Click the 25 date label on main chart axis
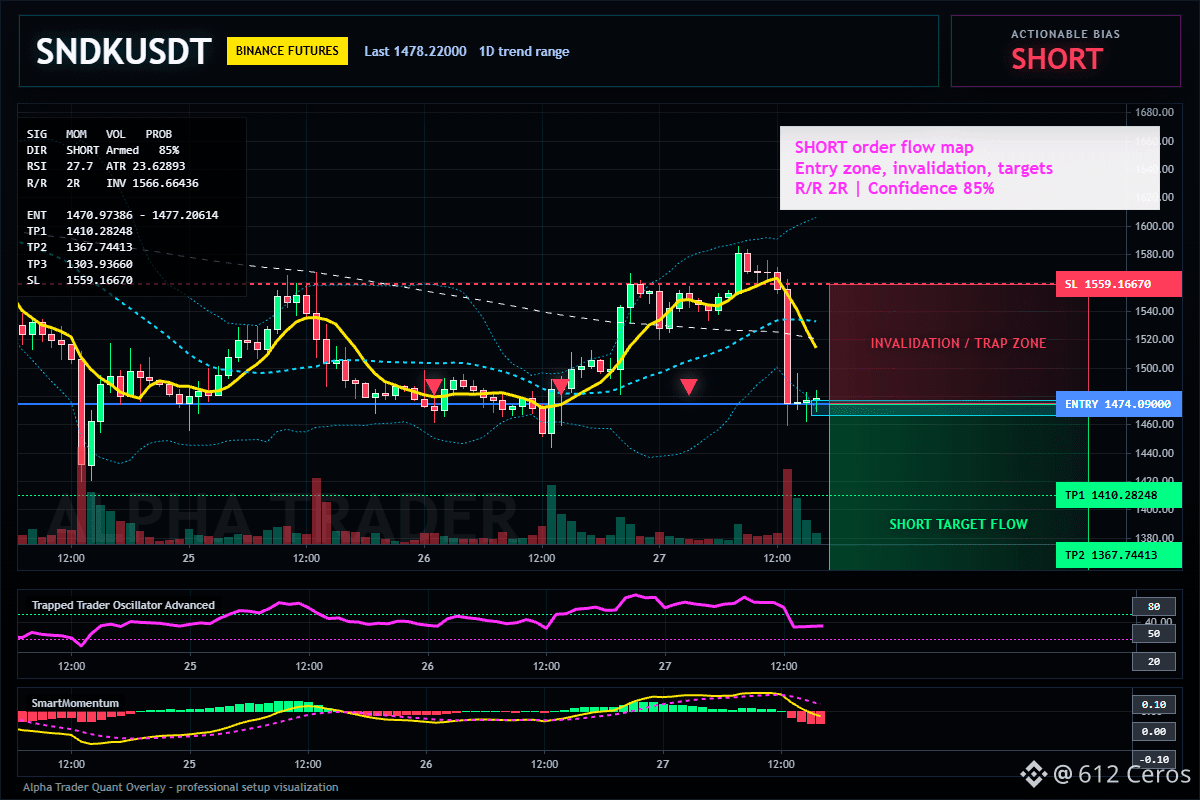This screenshot has height=800, width=1200. point(189,557)
